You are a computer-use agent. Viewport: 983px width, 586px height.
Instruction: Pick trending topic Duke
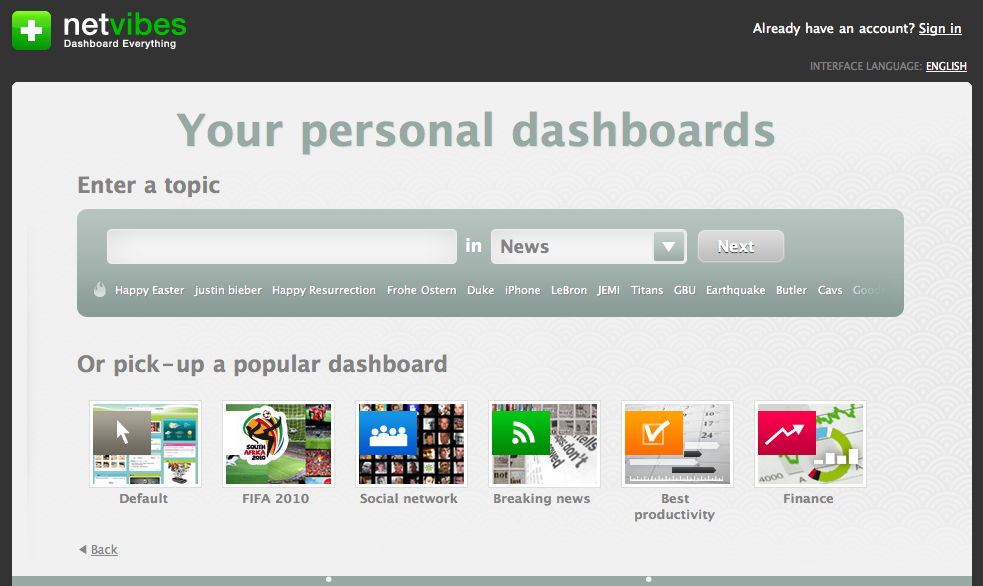(x=480, y=290)
